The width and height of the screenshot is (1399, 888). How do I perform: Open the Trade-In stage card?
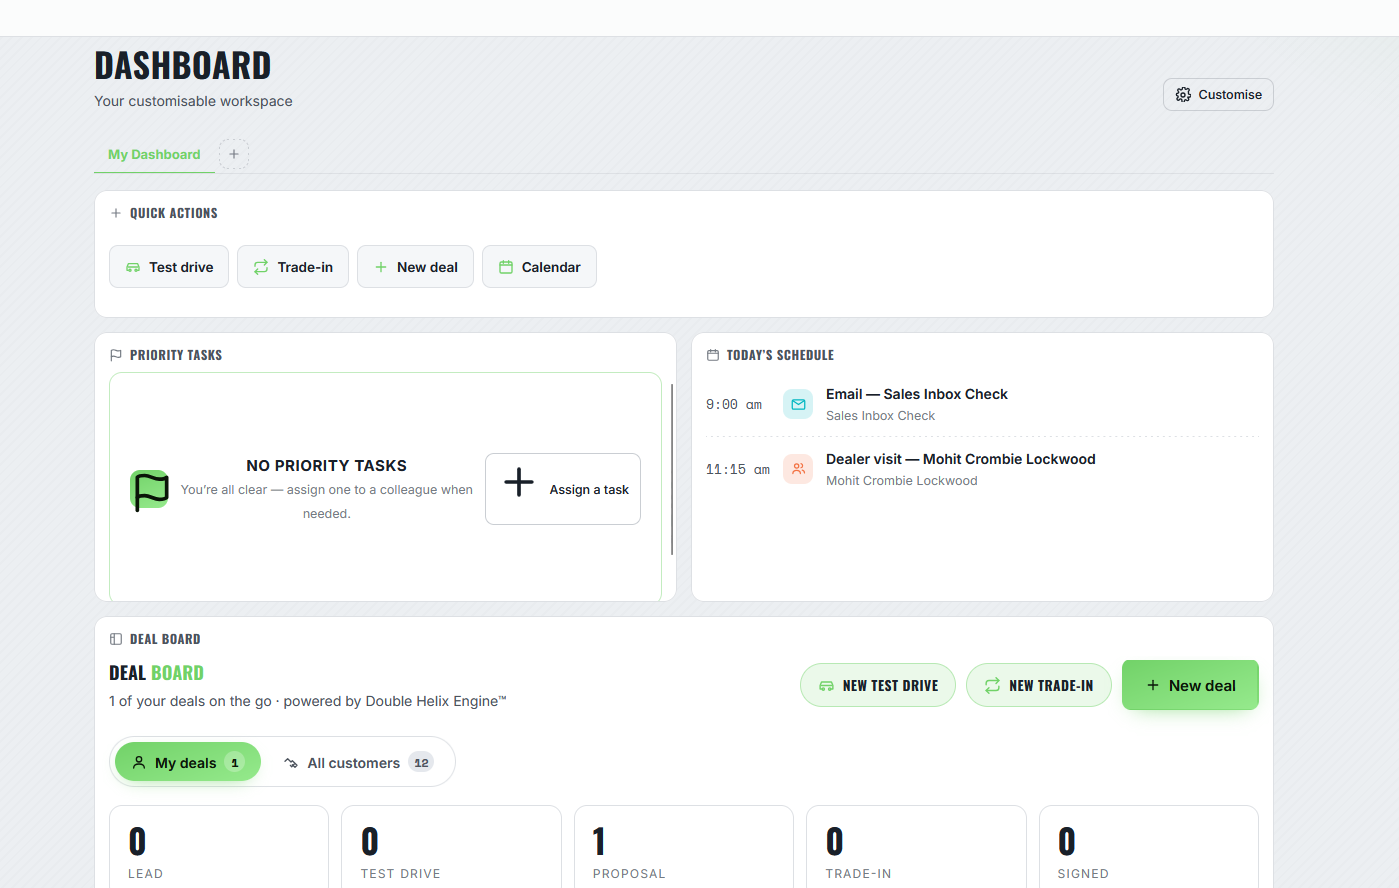(916, 846)
